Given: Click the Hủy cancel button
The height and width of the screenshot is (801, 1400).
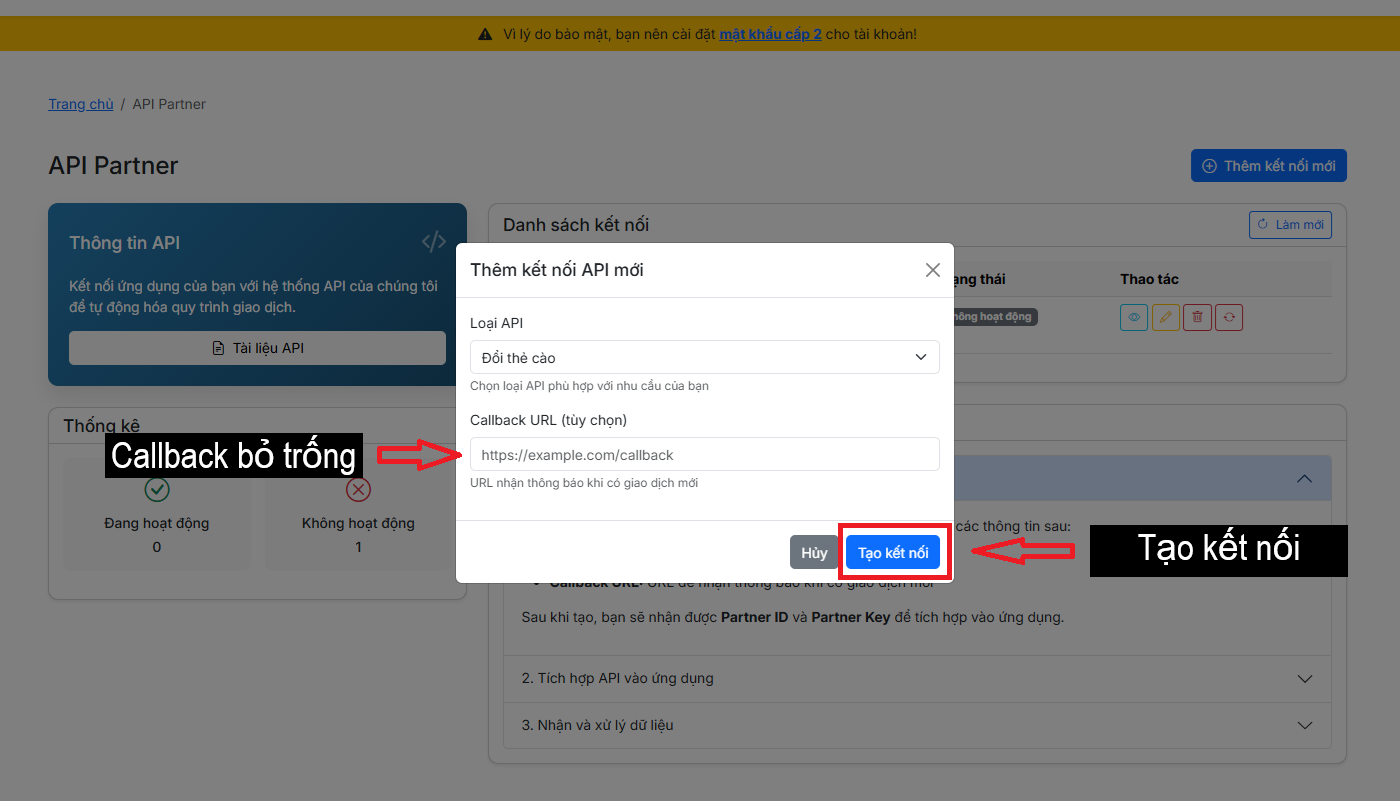Looking at the screenshot, I should (x=814, y=553).
